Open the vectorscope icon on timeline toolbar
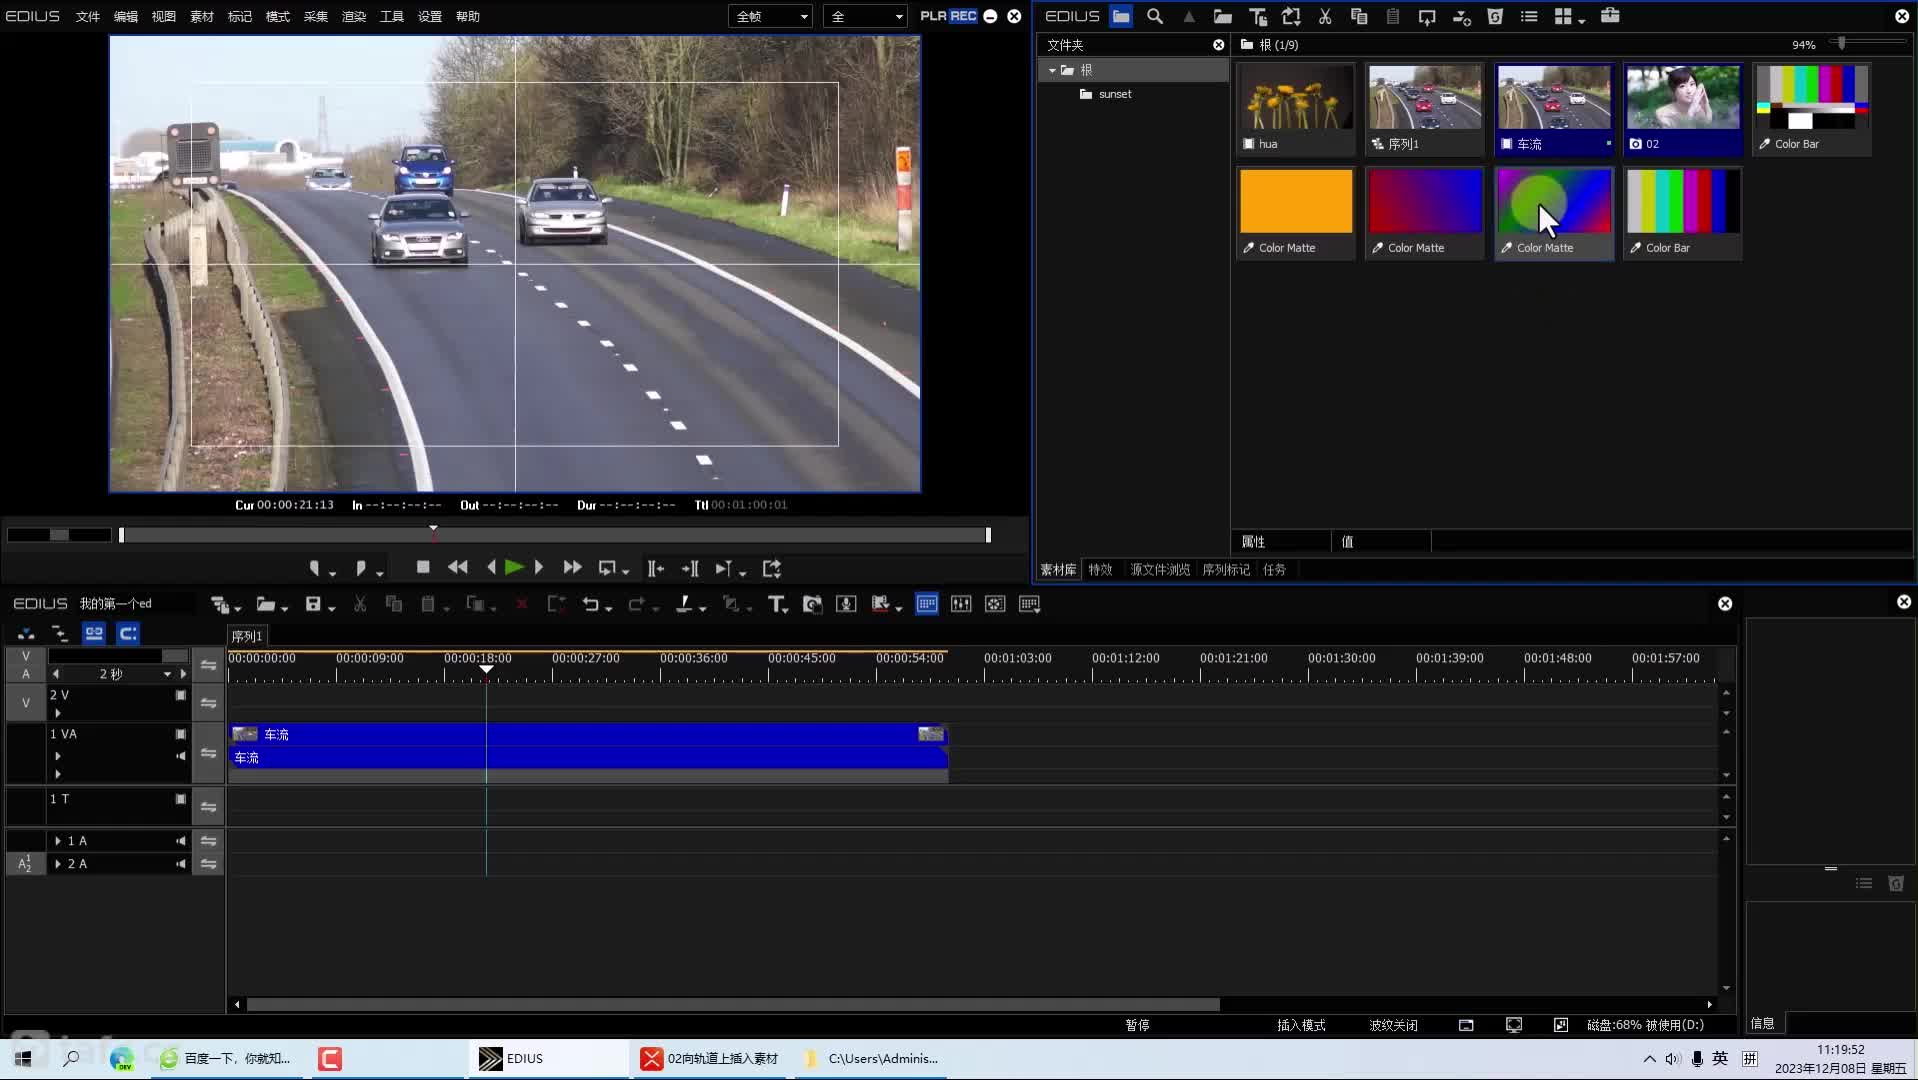1918x1080 pixels. click(x=995, y=604)
